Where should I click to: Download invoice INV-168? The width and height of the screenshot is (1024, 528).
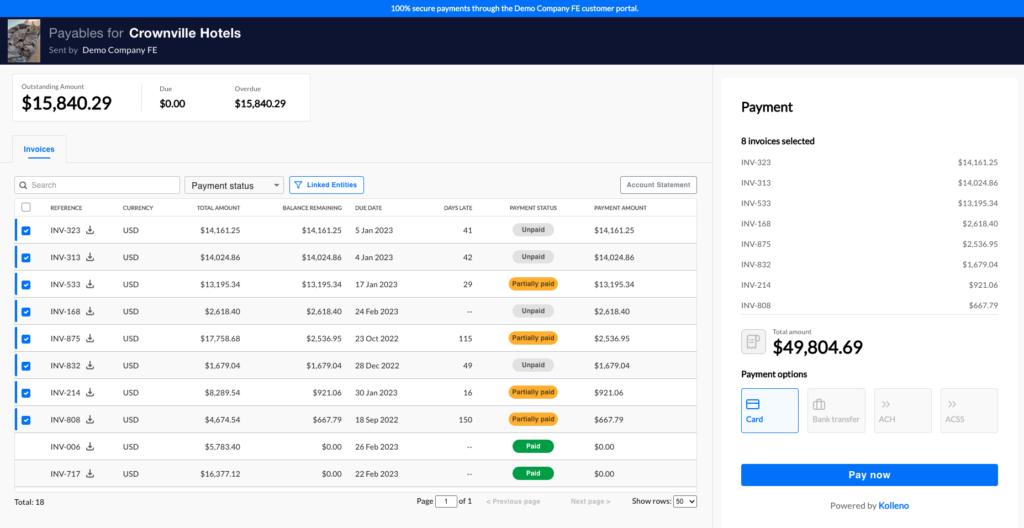tap(90, 311)
